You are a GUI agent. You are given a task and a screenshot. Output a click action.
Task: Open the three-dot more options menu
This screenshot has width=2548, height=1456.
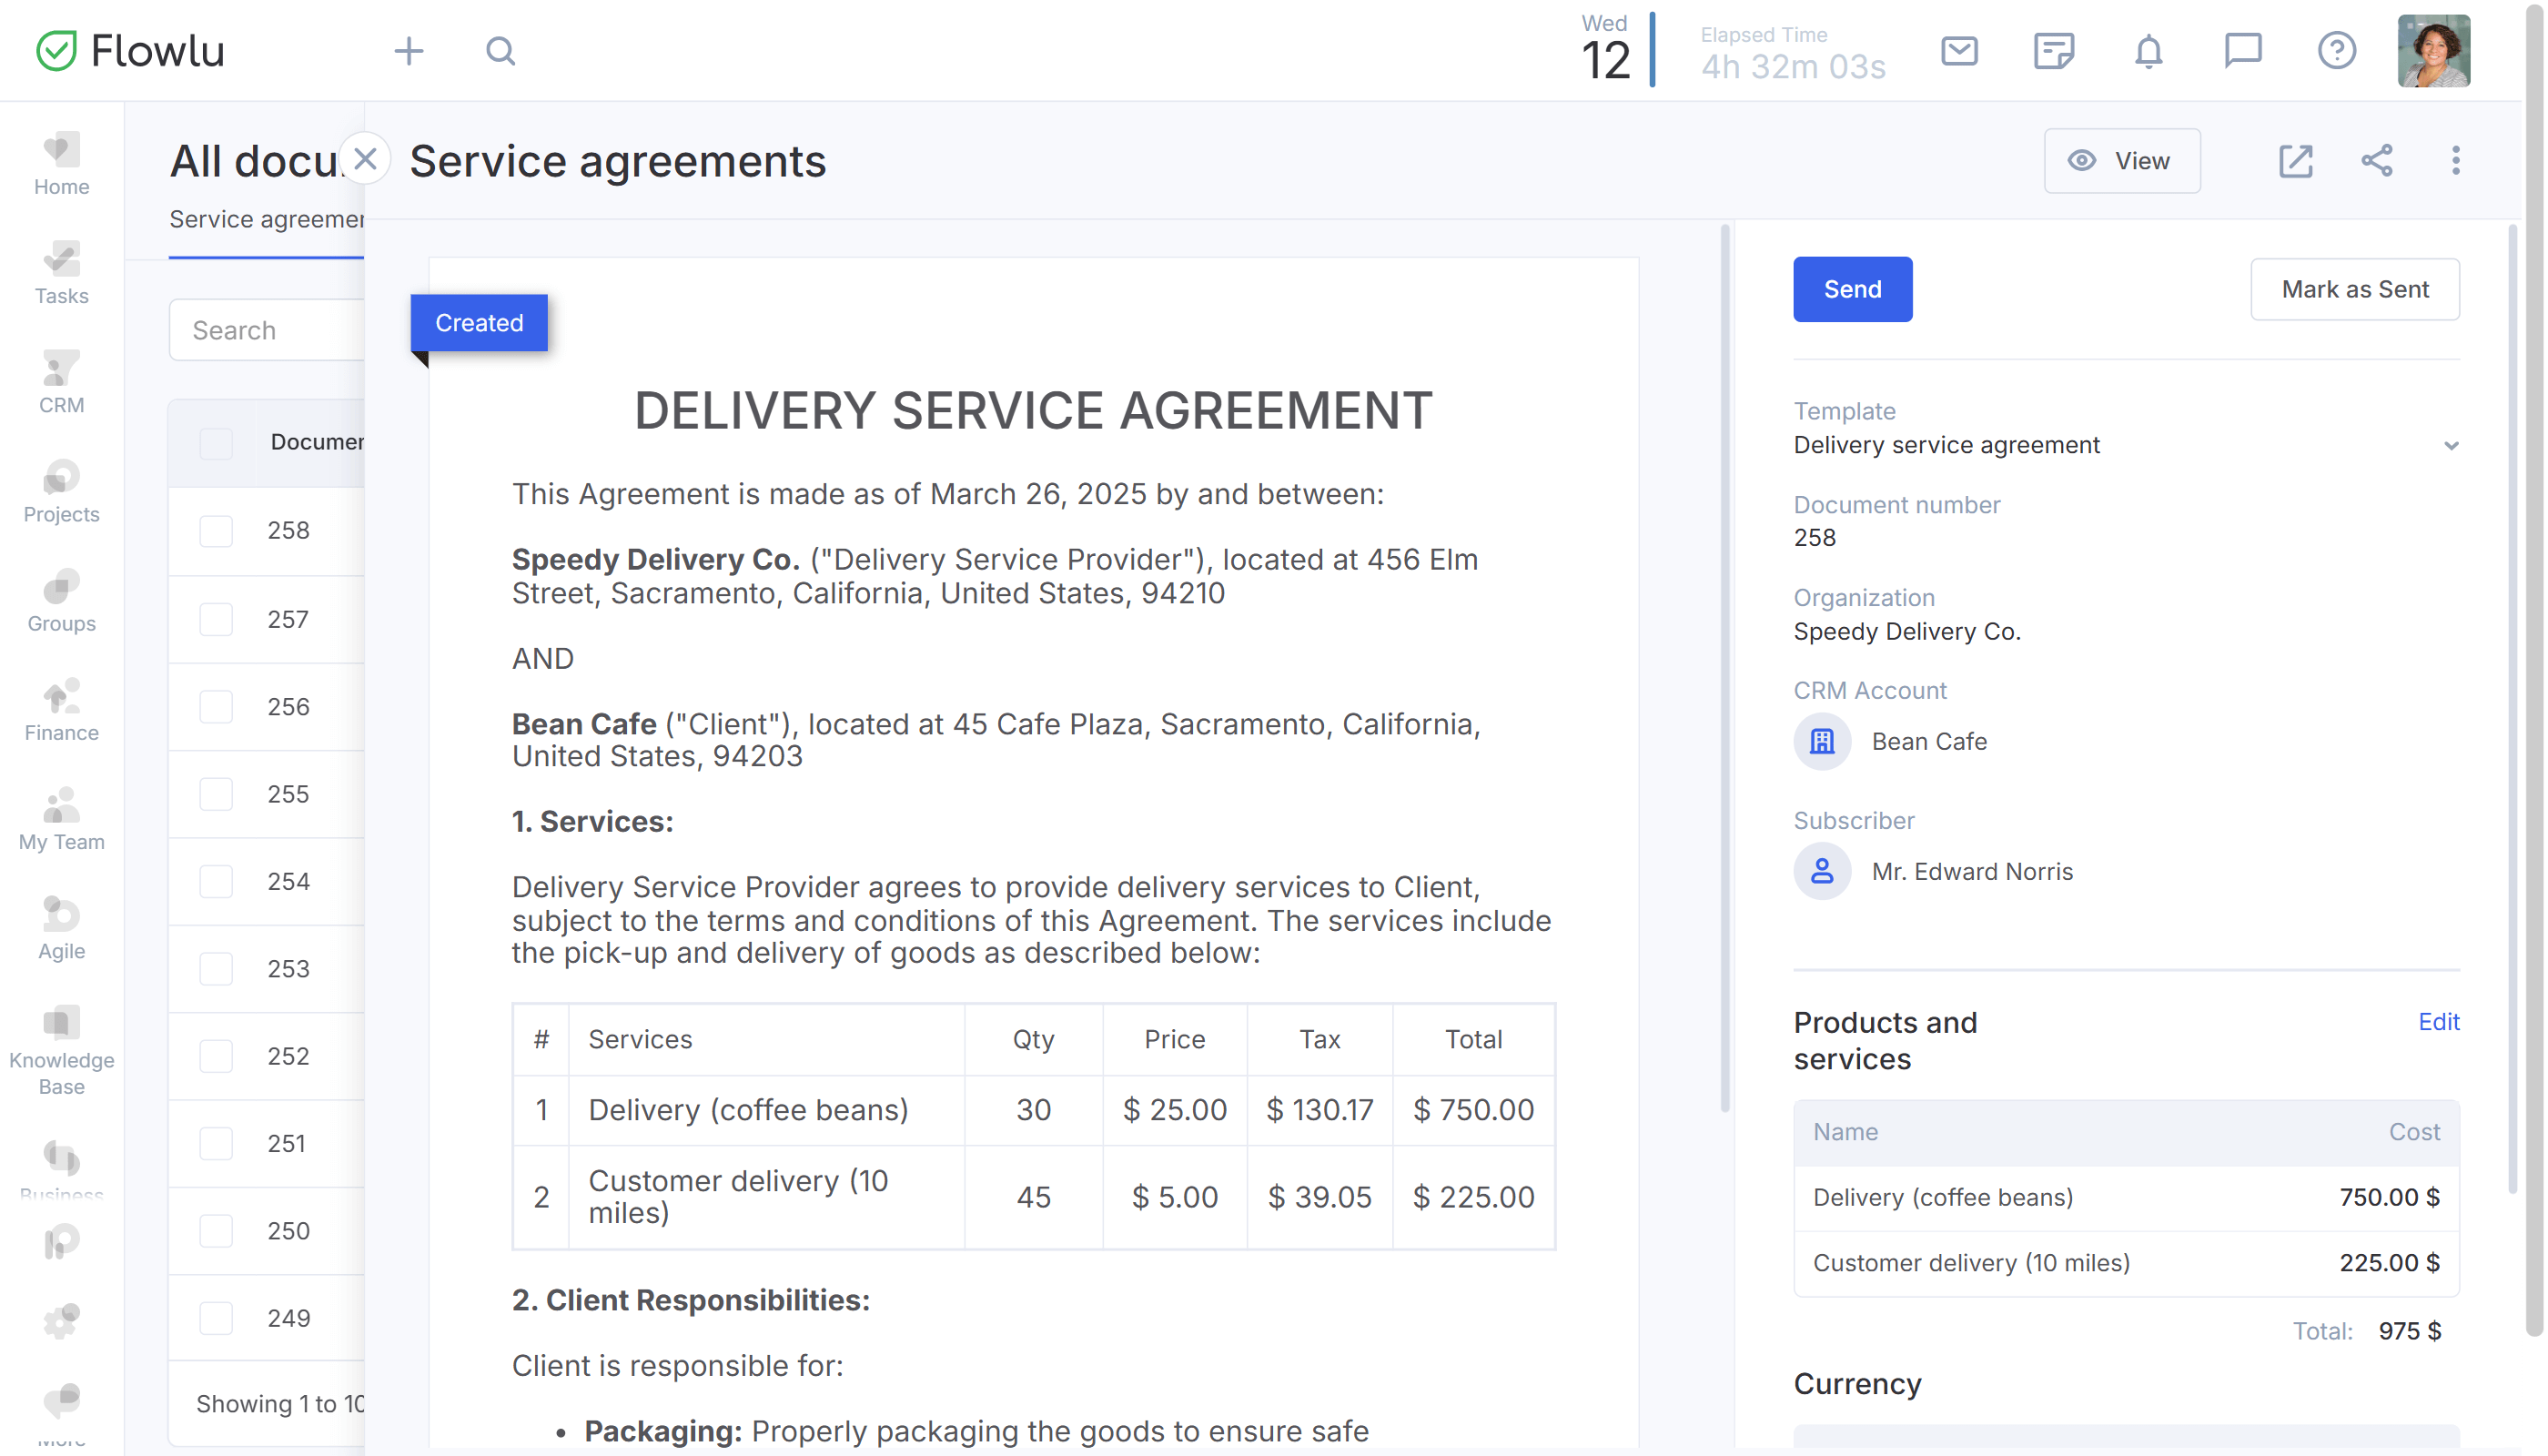[x=2455, y=160]
